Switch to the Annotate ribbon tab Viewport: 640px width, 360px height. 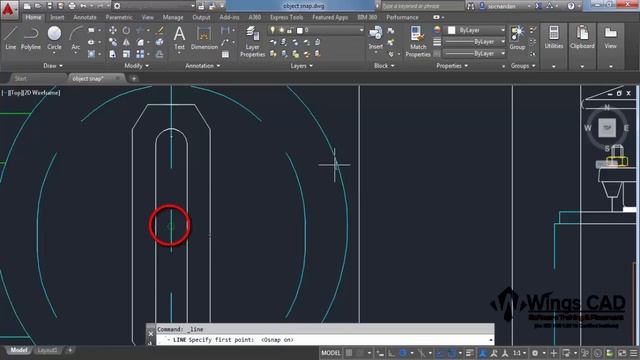pos(84,17)
